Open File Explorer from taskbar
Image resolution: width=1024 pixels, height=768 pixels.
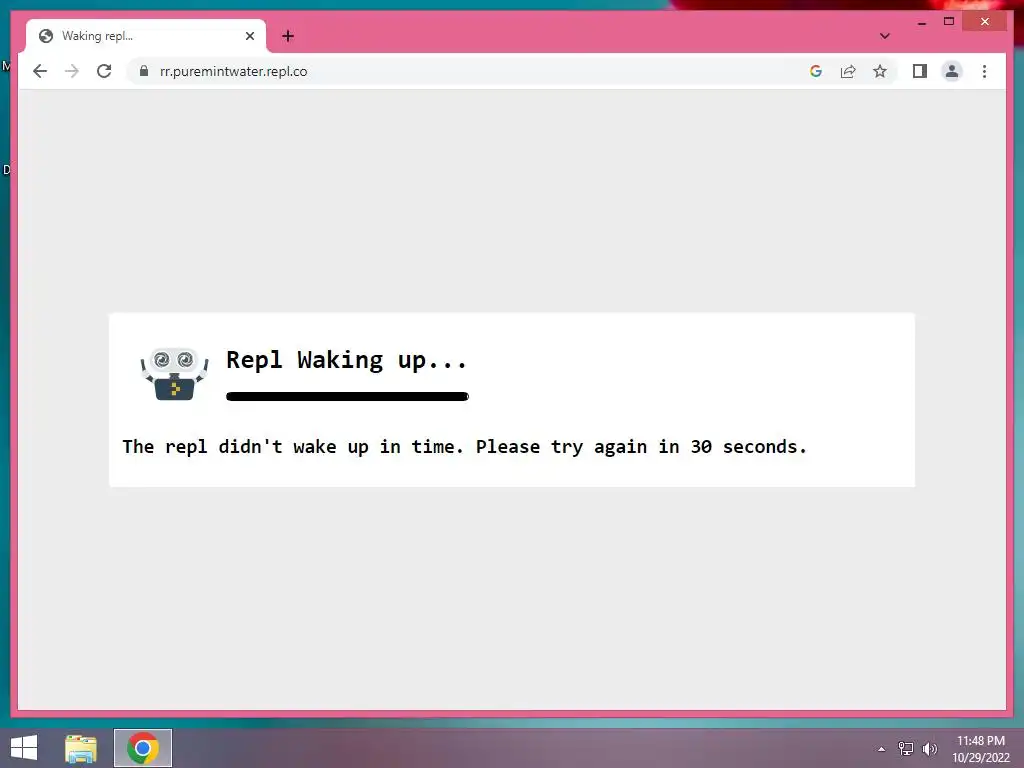(81, 748)
